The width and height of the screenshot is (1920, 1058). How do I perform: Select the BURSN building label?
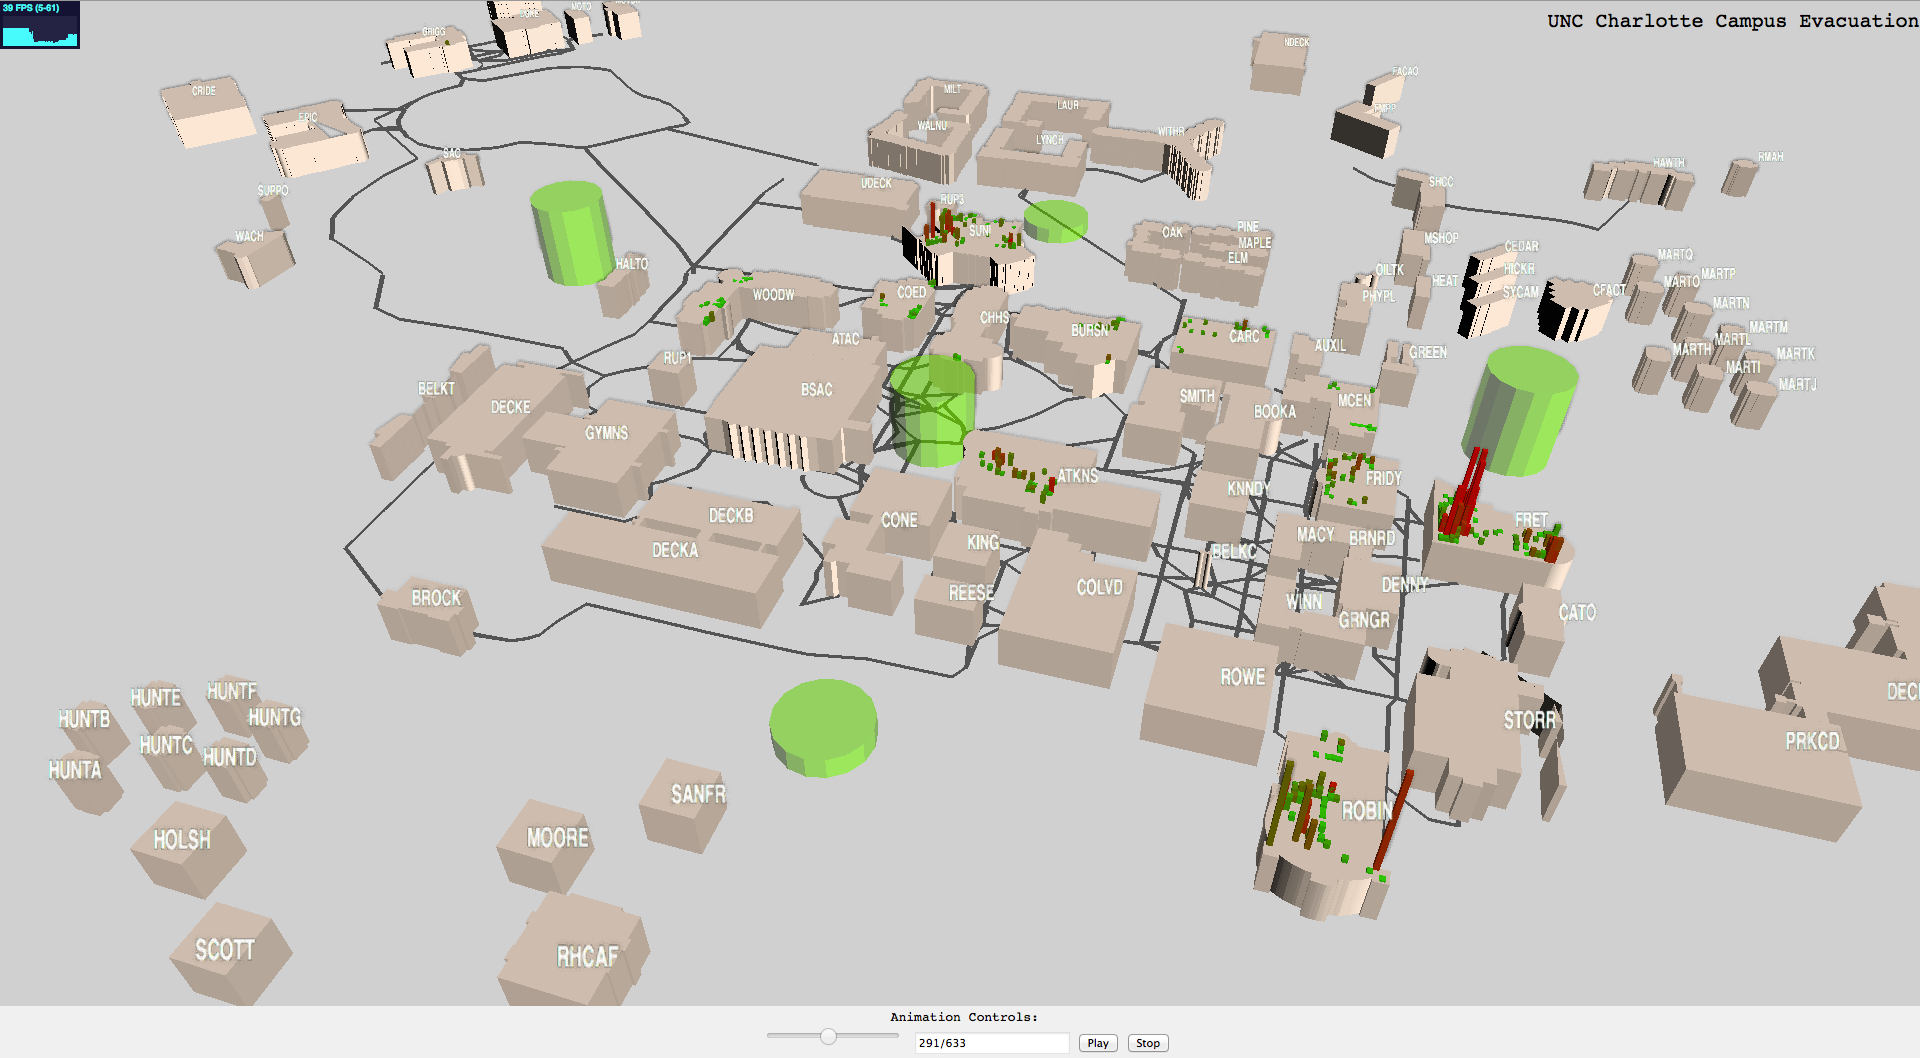[x=1089, y=330]
